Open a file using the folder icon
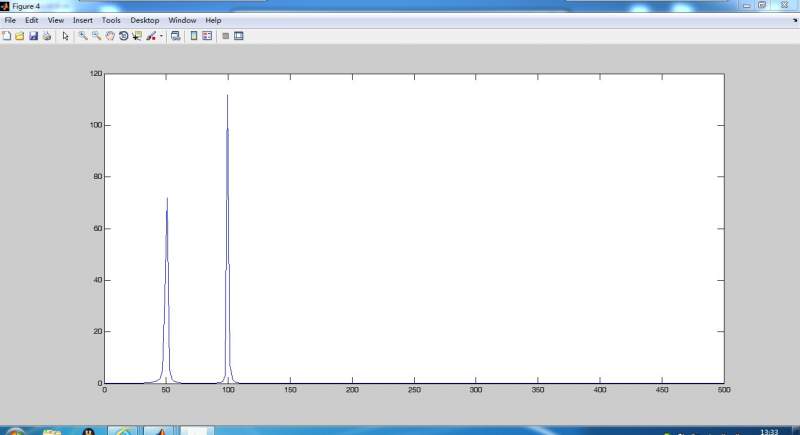800x435 pixels. click(20, 36)
